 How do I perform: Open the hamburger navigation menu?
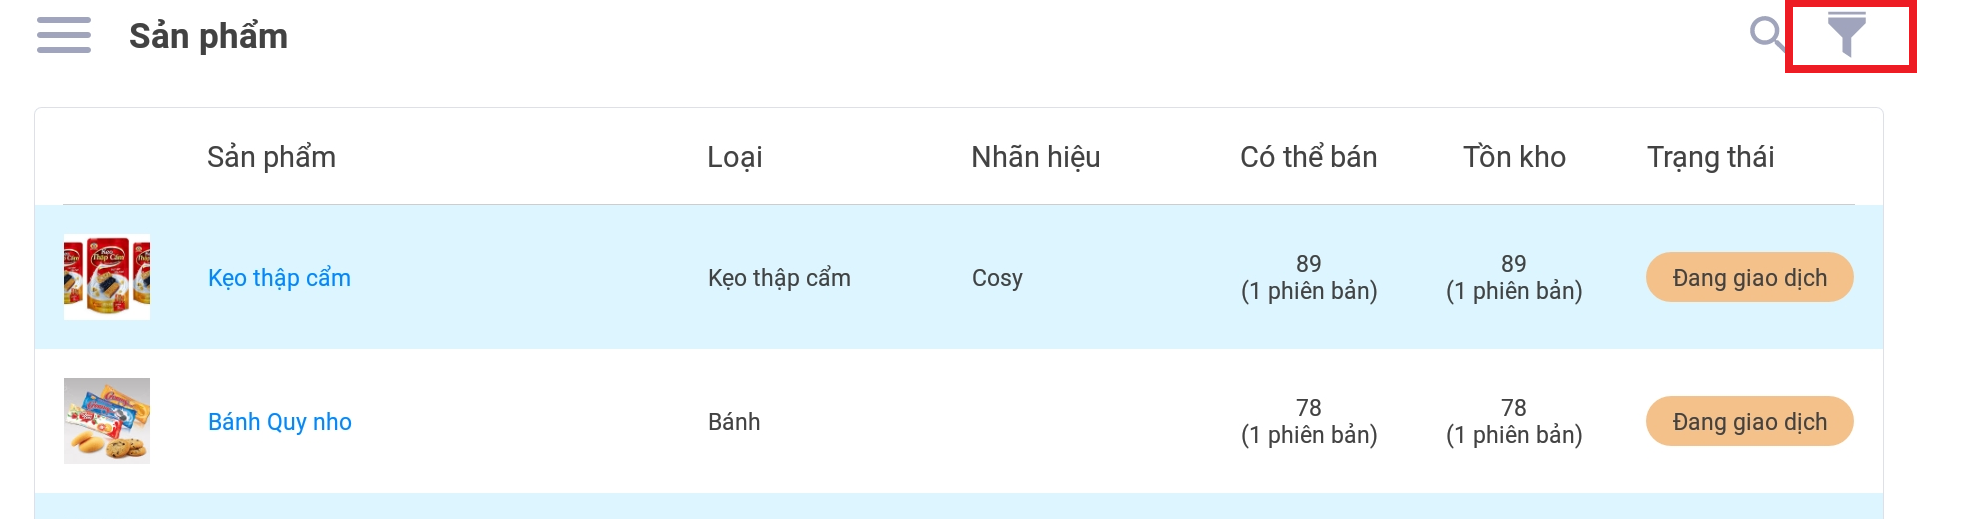pos(64,35)
